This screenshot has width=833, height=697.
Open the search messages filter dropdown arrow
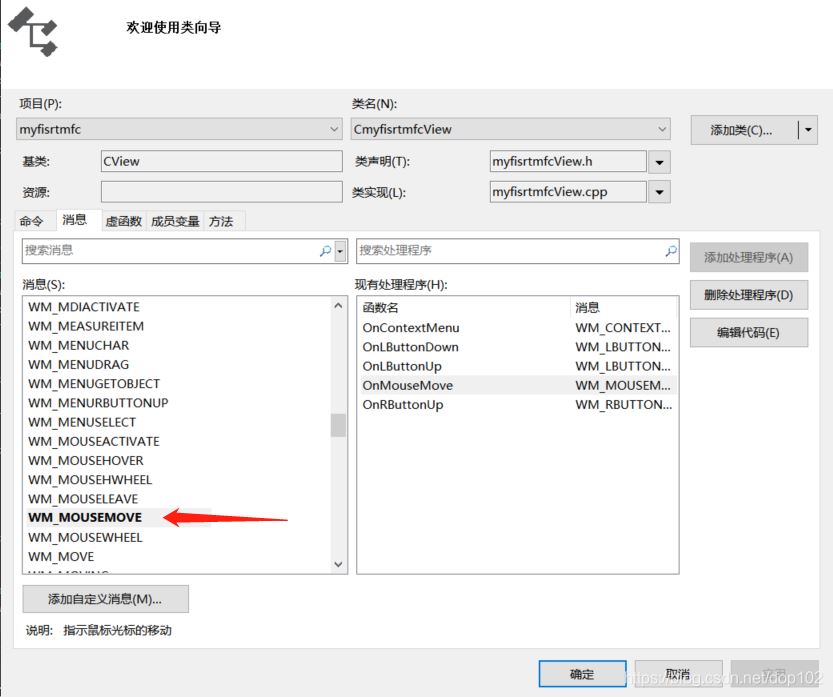(341, 251)
